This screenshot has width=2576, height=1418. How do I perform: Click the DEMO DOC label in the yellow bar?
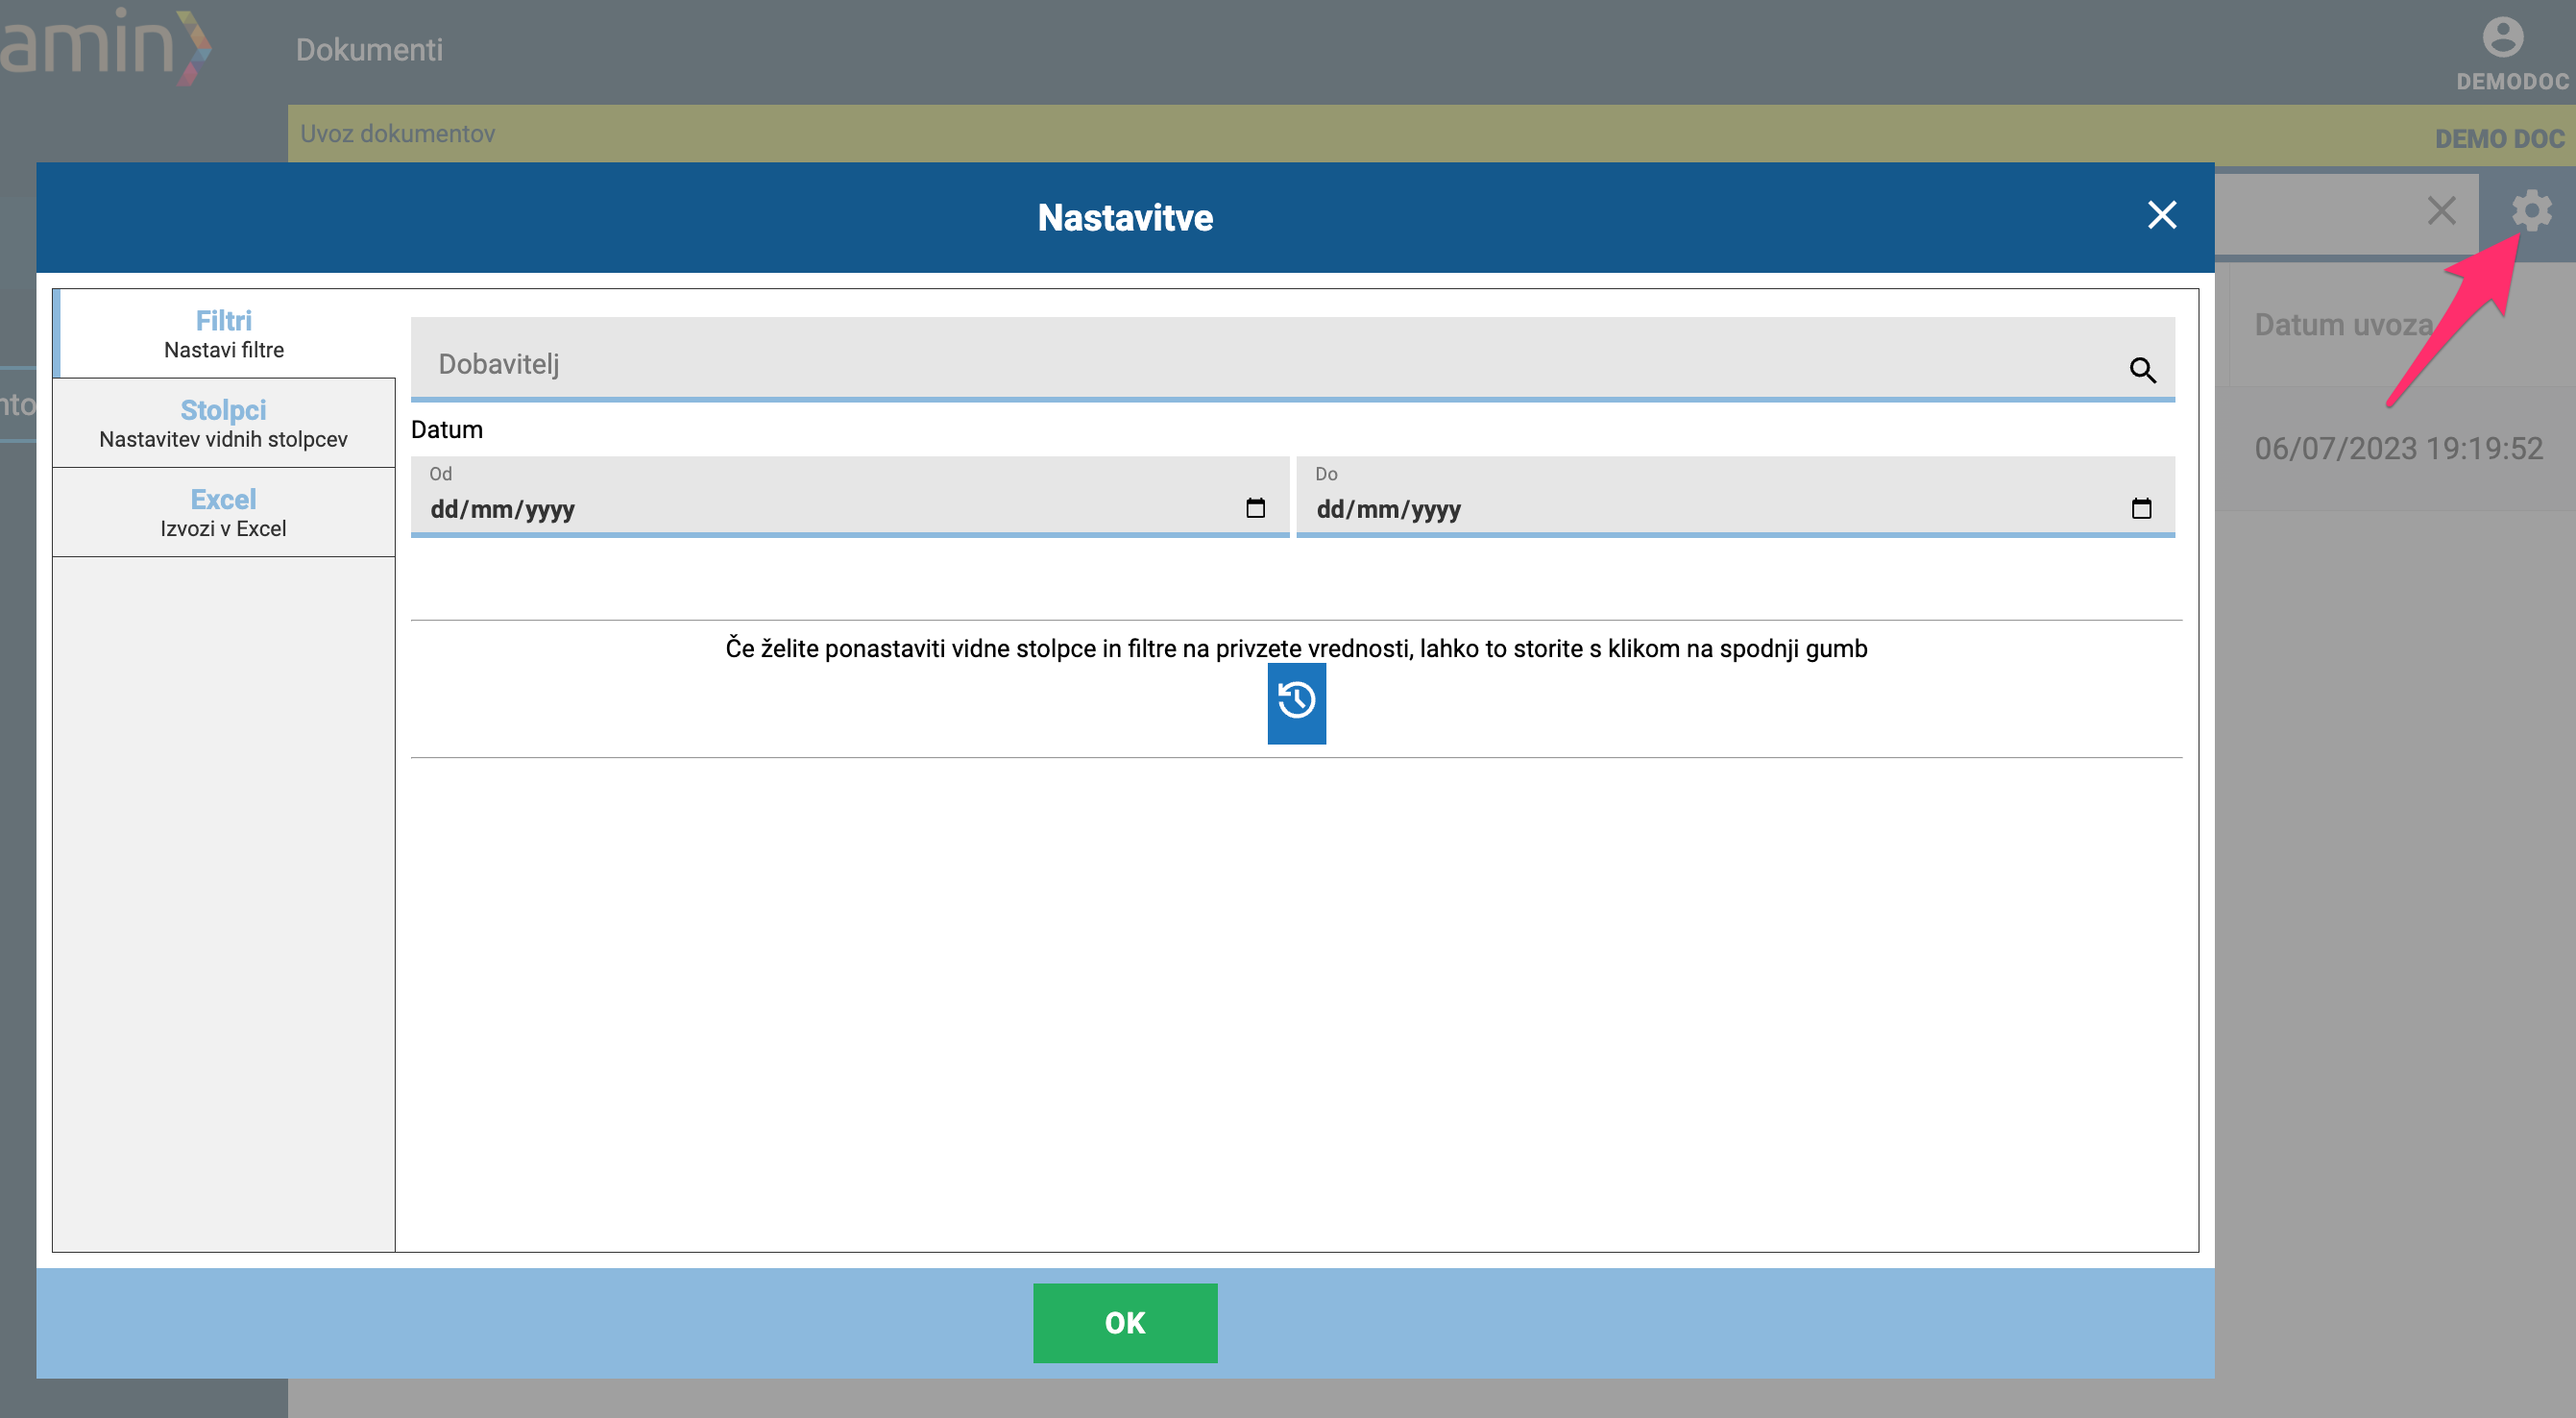pyautogui.click(x=2499, y=139)
